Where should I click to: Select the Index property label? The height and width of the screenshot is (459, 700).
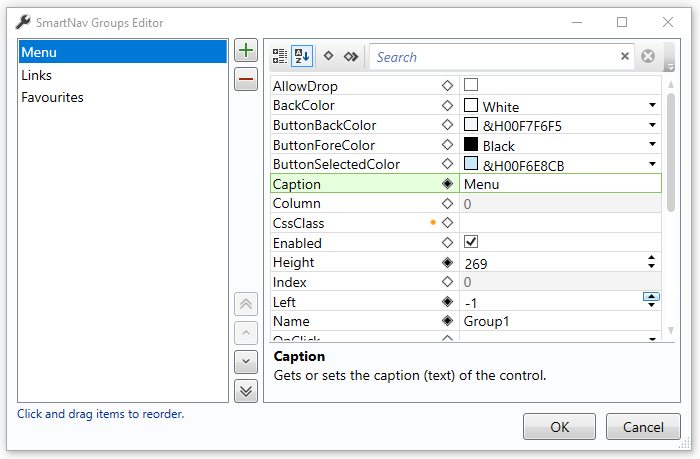coord(290,282)
